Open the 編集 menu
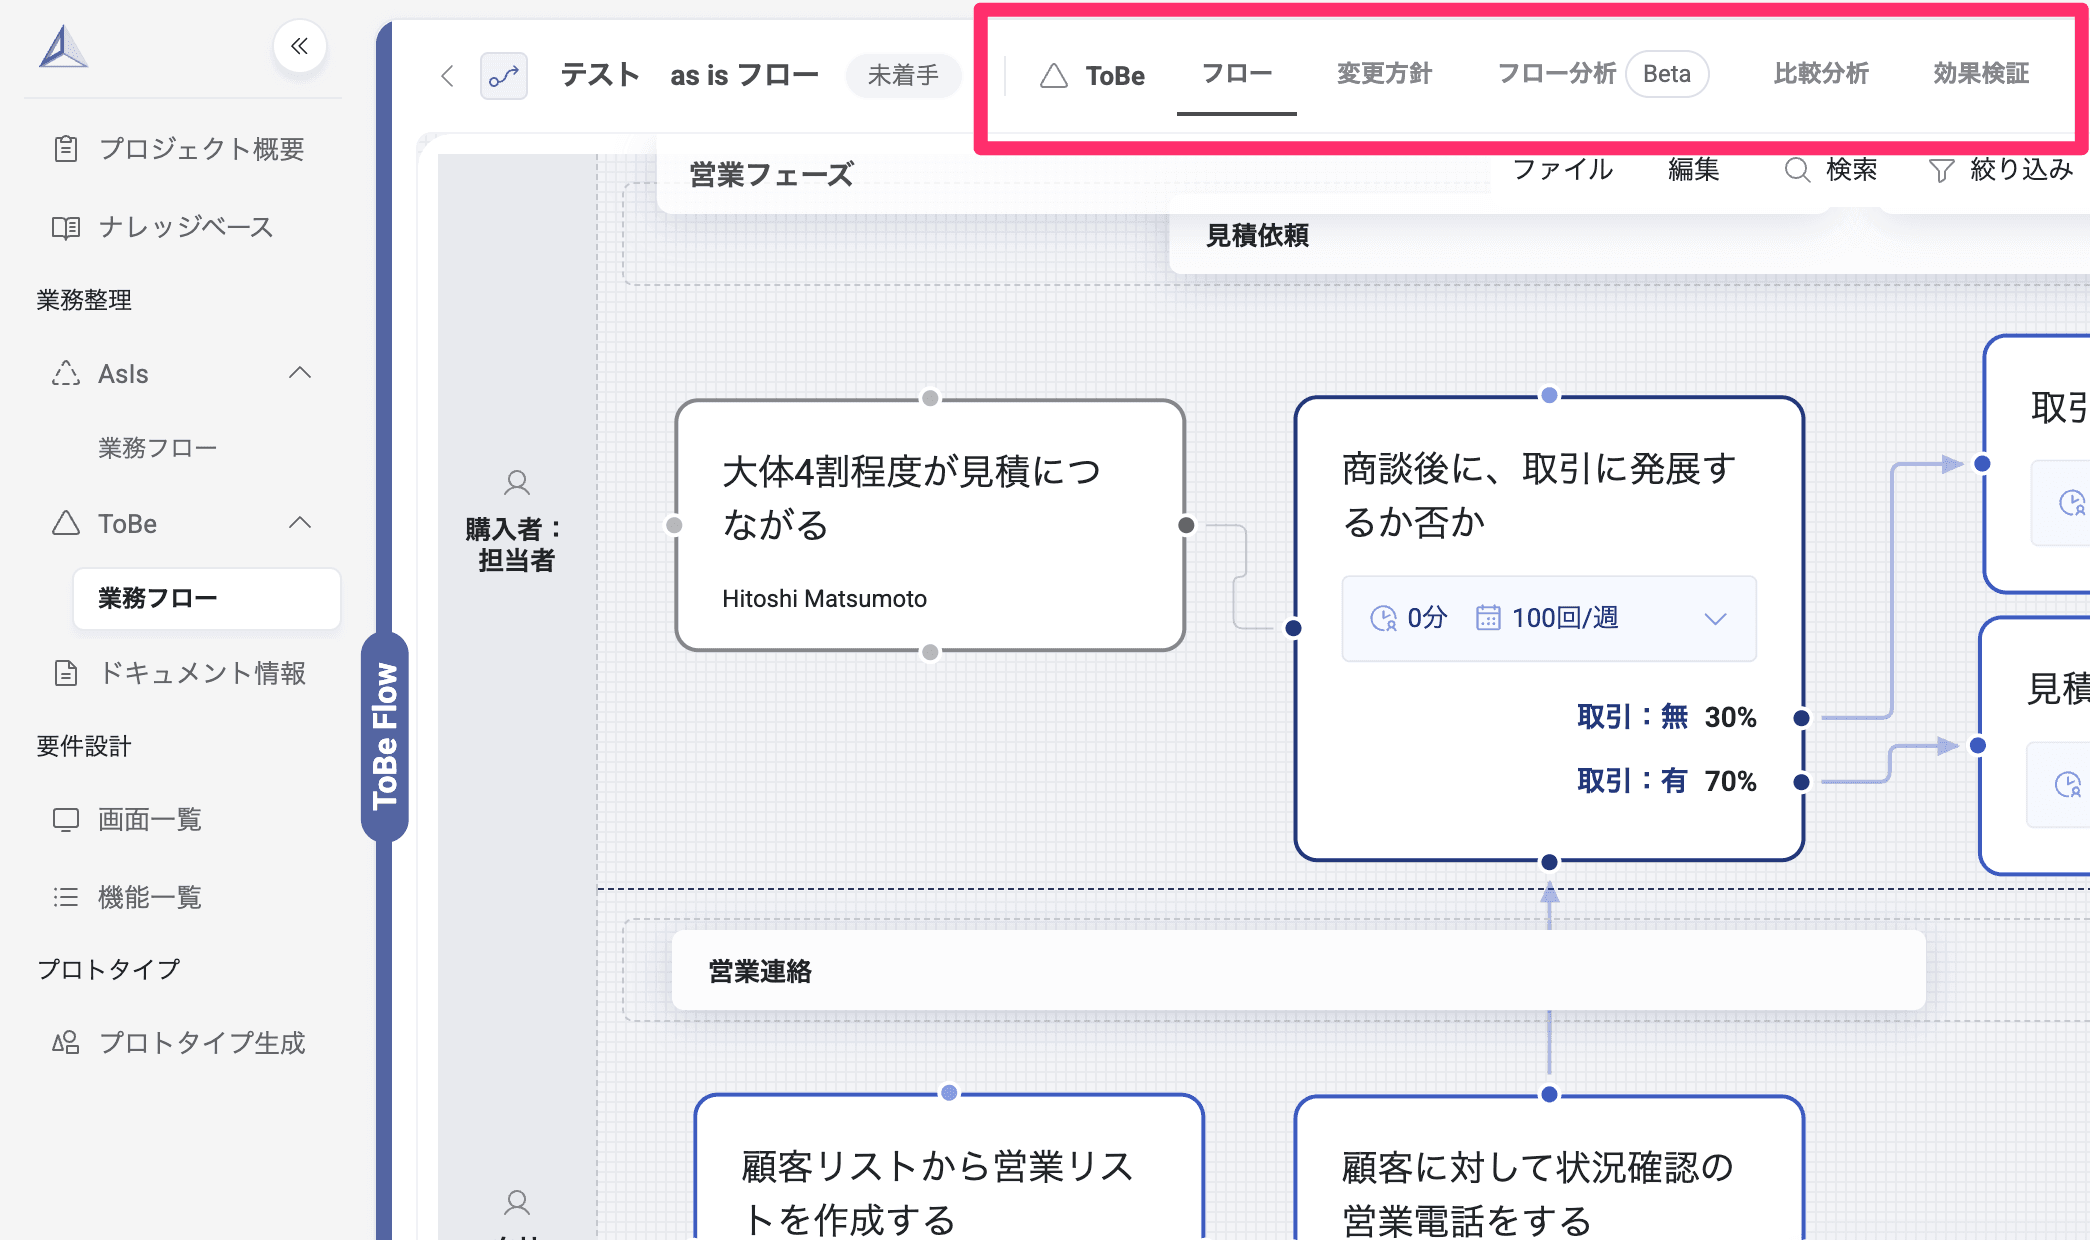 click(1693, 170)
